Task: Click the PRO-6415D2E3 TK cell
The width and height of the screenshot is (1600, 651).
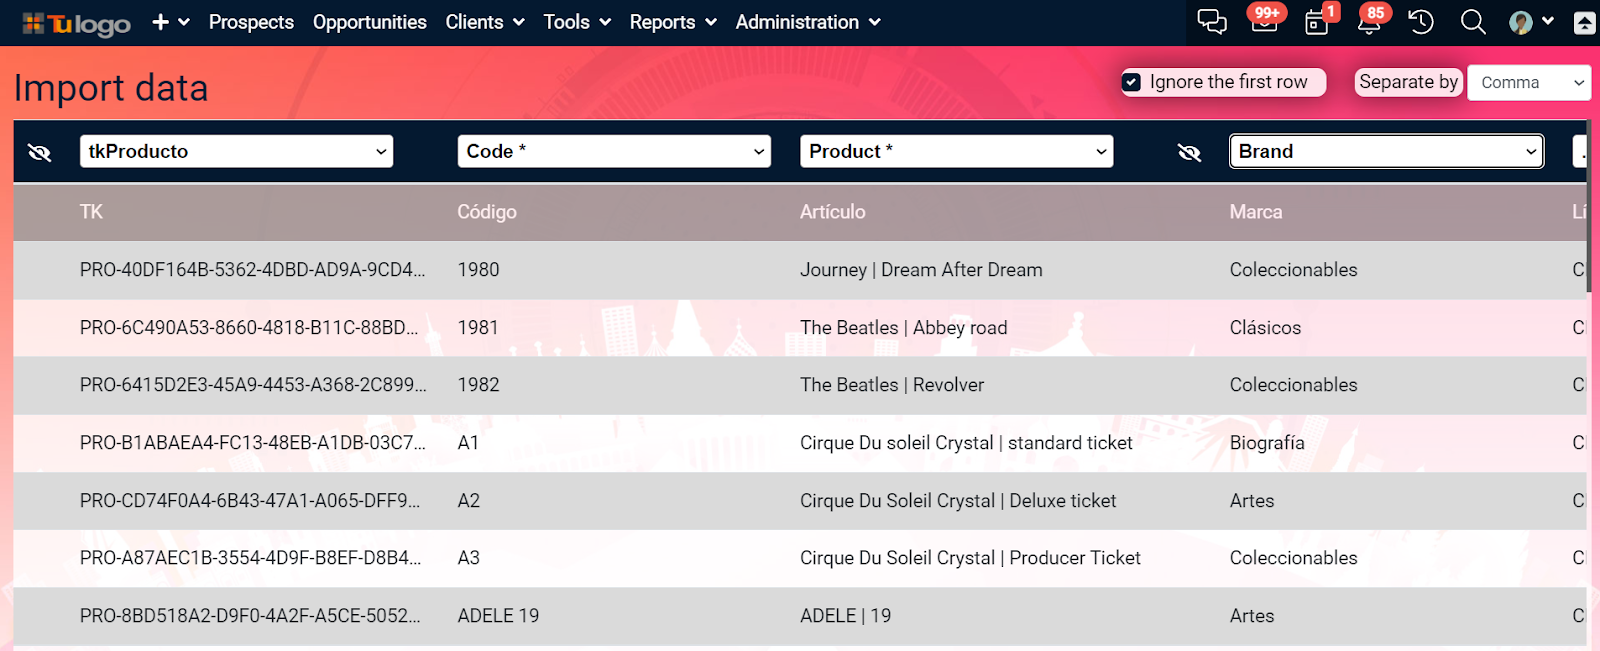Action: (253, 385)
